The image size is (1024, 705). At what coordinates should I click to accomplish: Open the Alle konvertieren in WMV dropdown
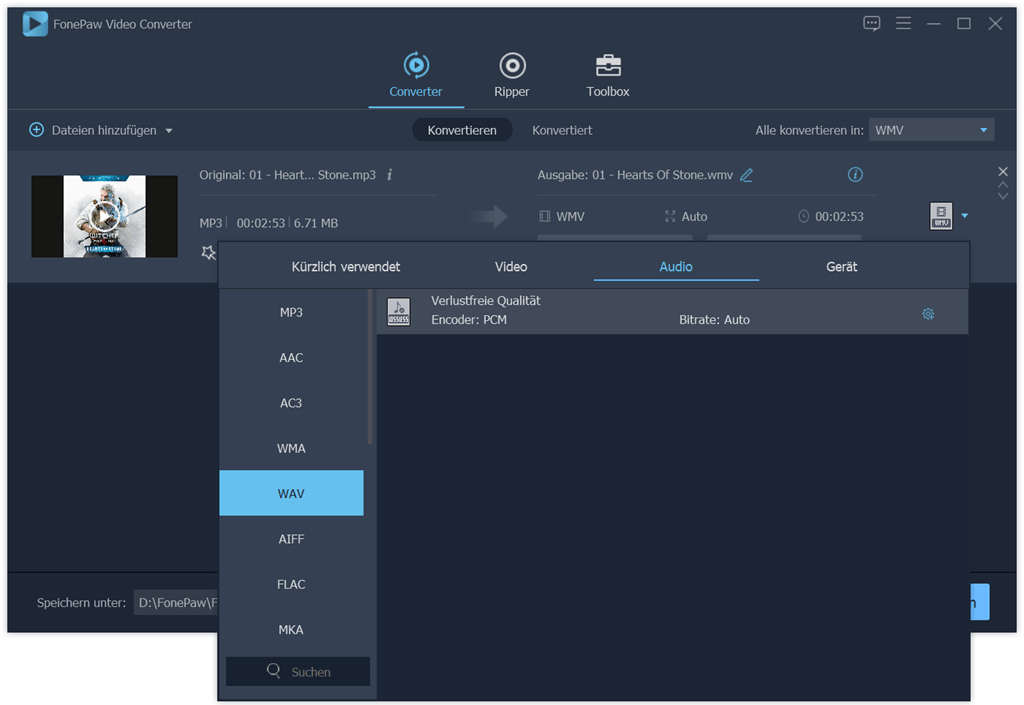coord(931,130)
